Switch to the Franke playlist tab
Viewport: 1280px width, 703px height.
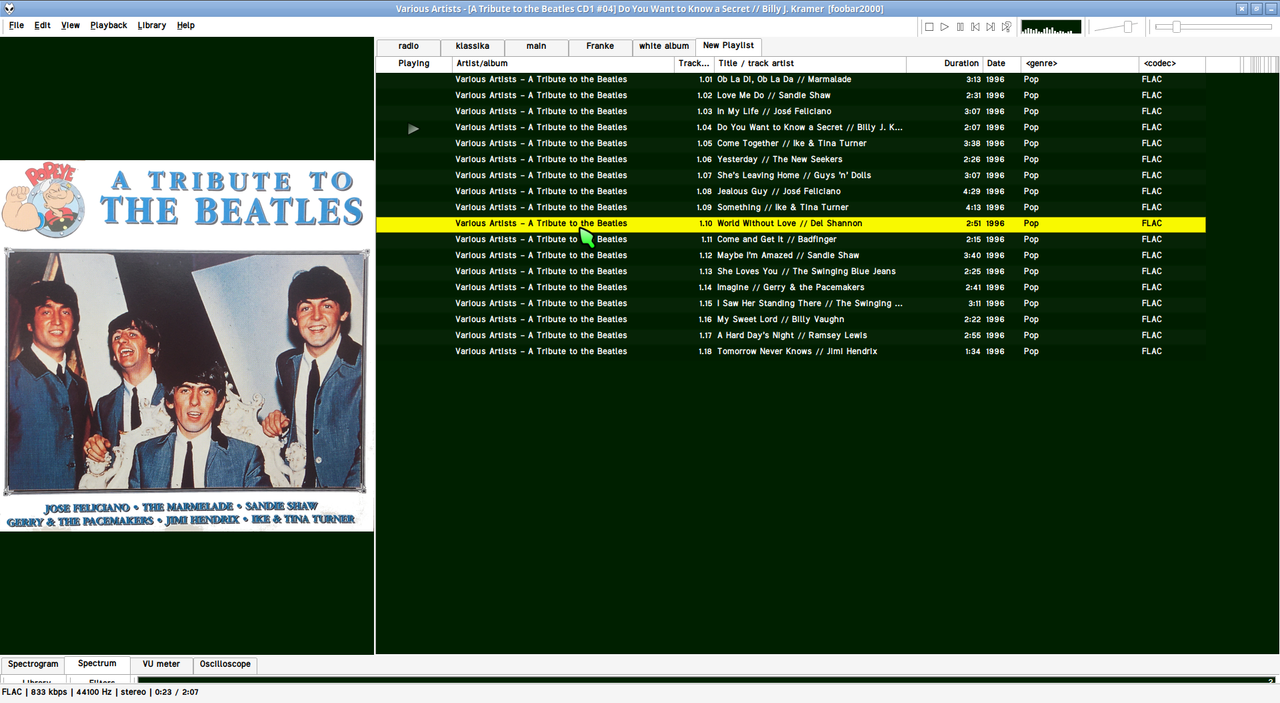click(x=600, y=46)
